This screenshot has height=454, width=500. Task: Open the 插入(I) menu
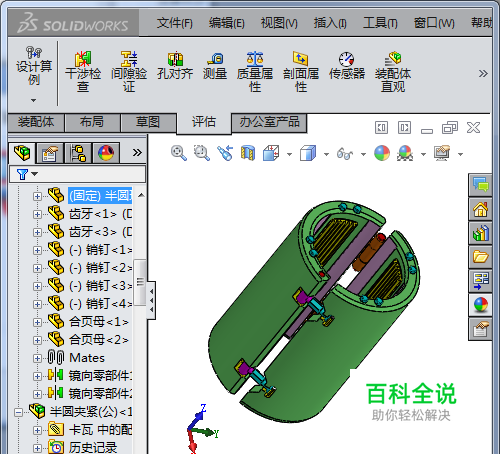point(330,23)
